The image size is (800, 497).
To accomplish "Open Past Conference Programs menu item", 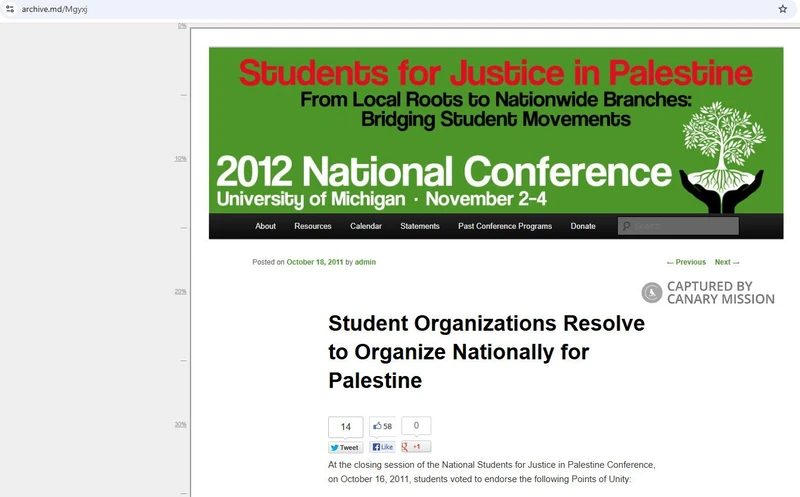I will [x=505, y=226].
